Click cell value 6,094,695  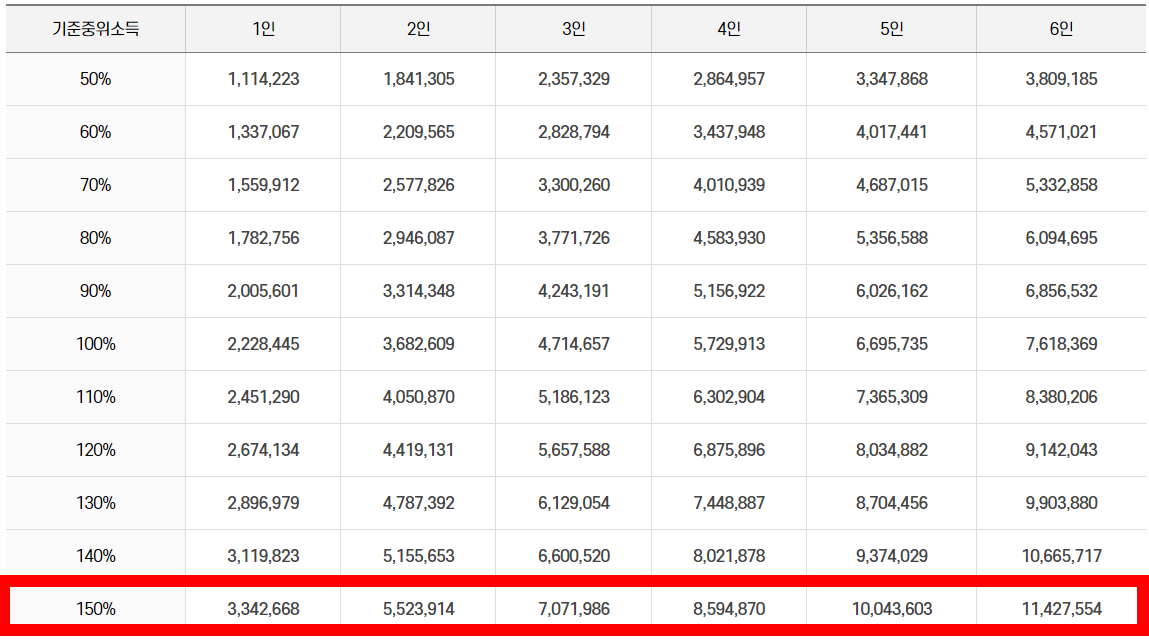pyautogui.click(x=1061, y=238)
